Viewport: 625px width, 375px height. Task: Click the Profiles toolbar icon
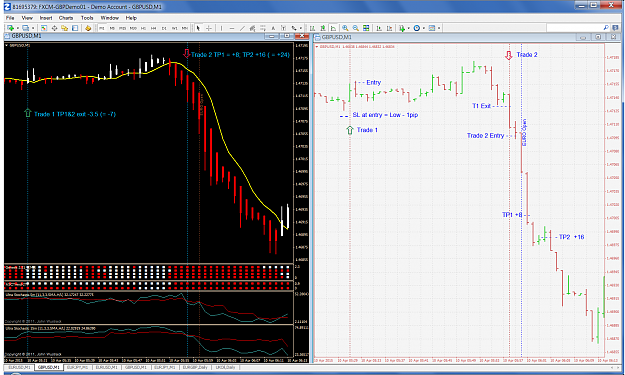tap(26, 28)
